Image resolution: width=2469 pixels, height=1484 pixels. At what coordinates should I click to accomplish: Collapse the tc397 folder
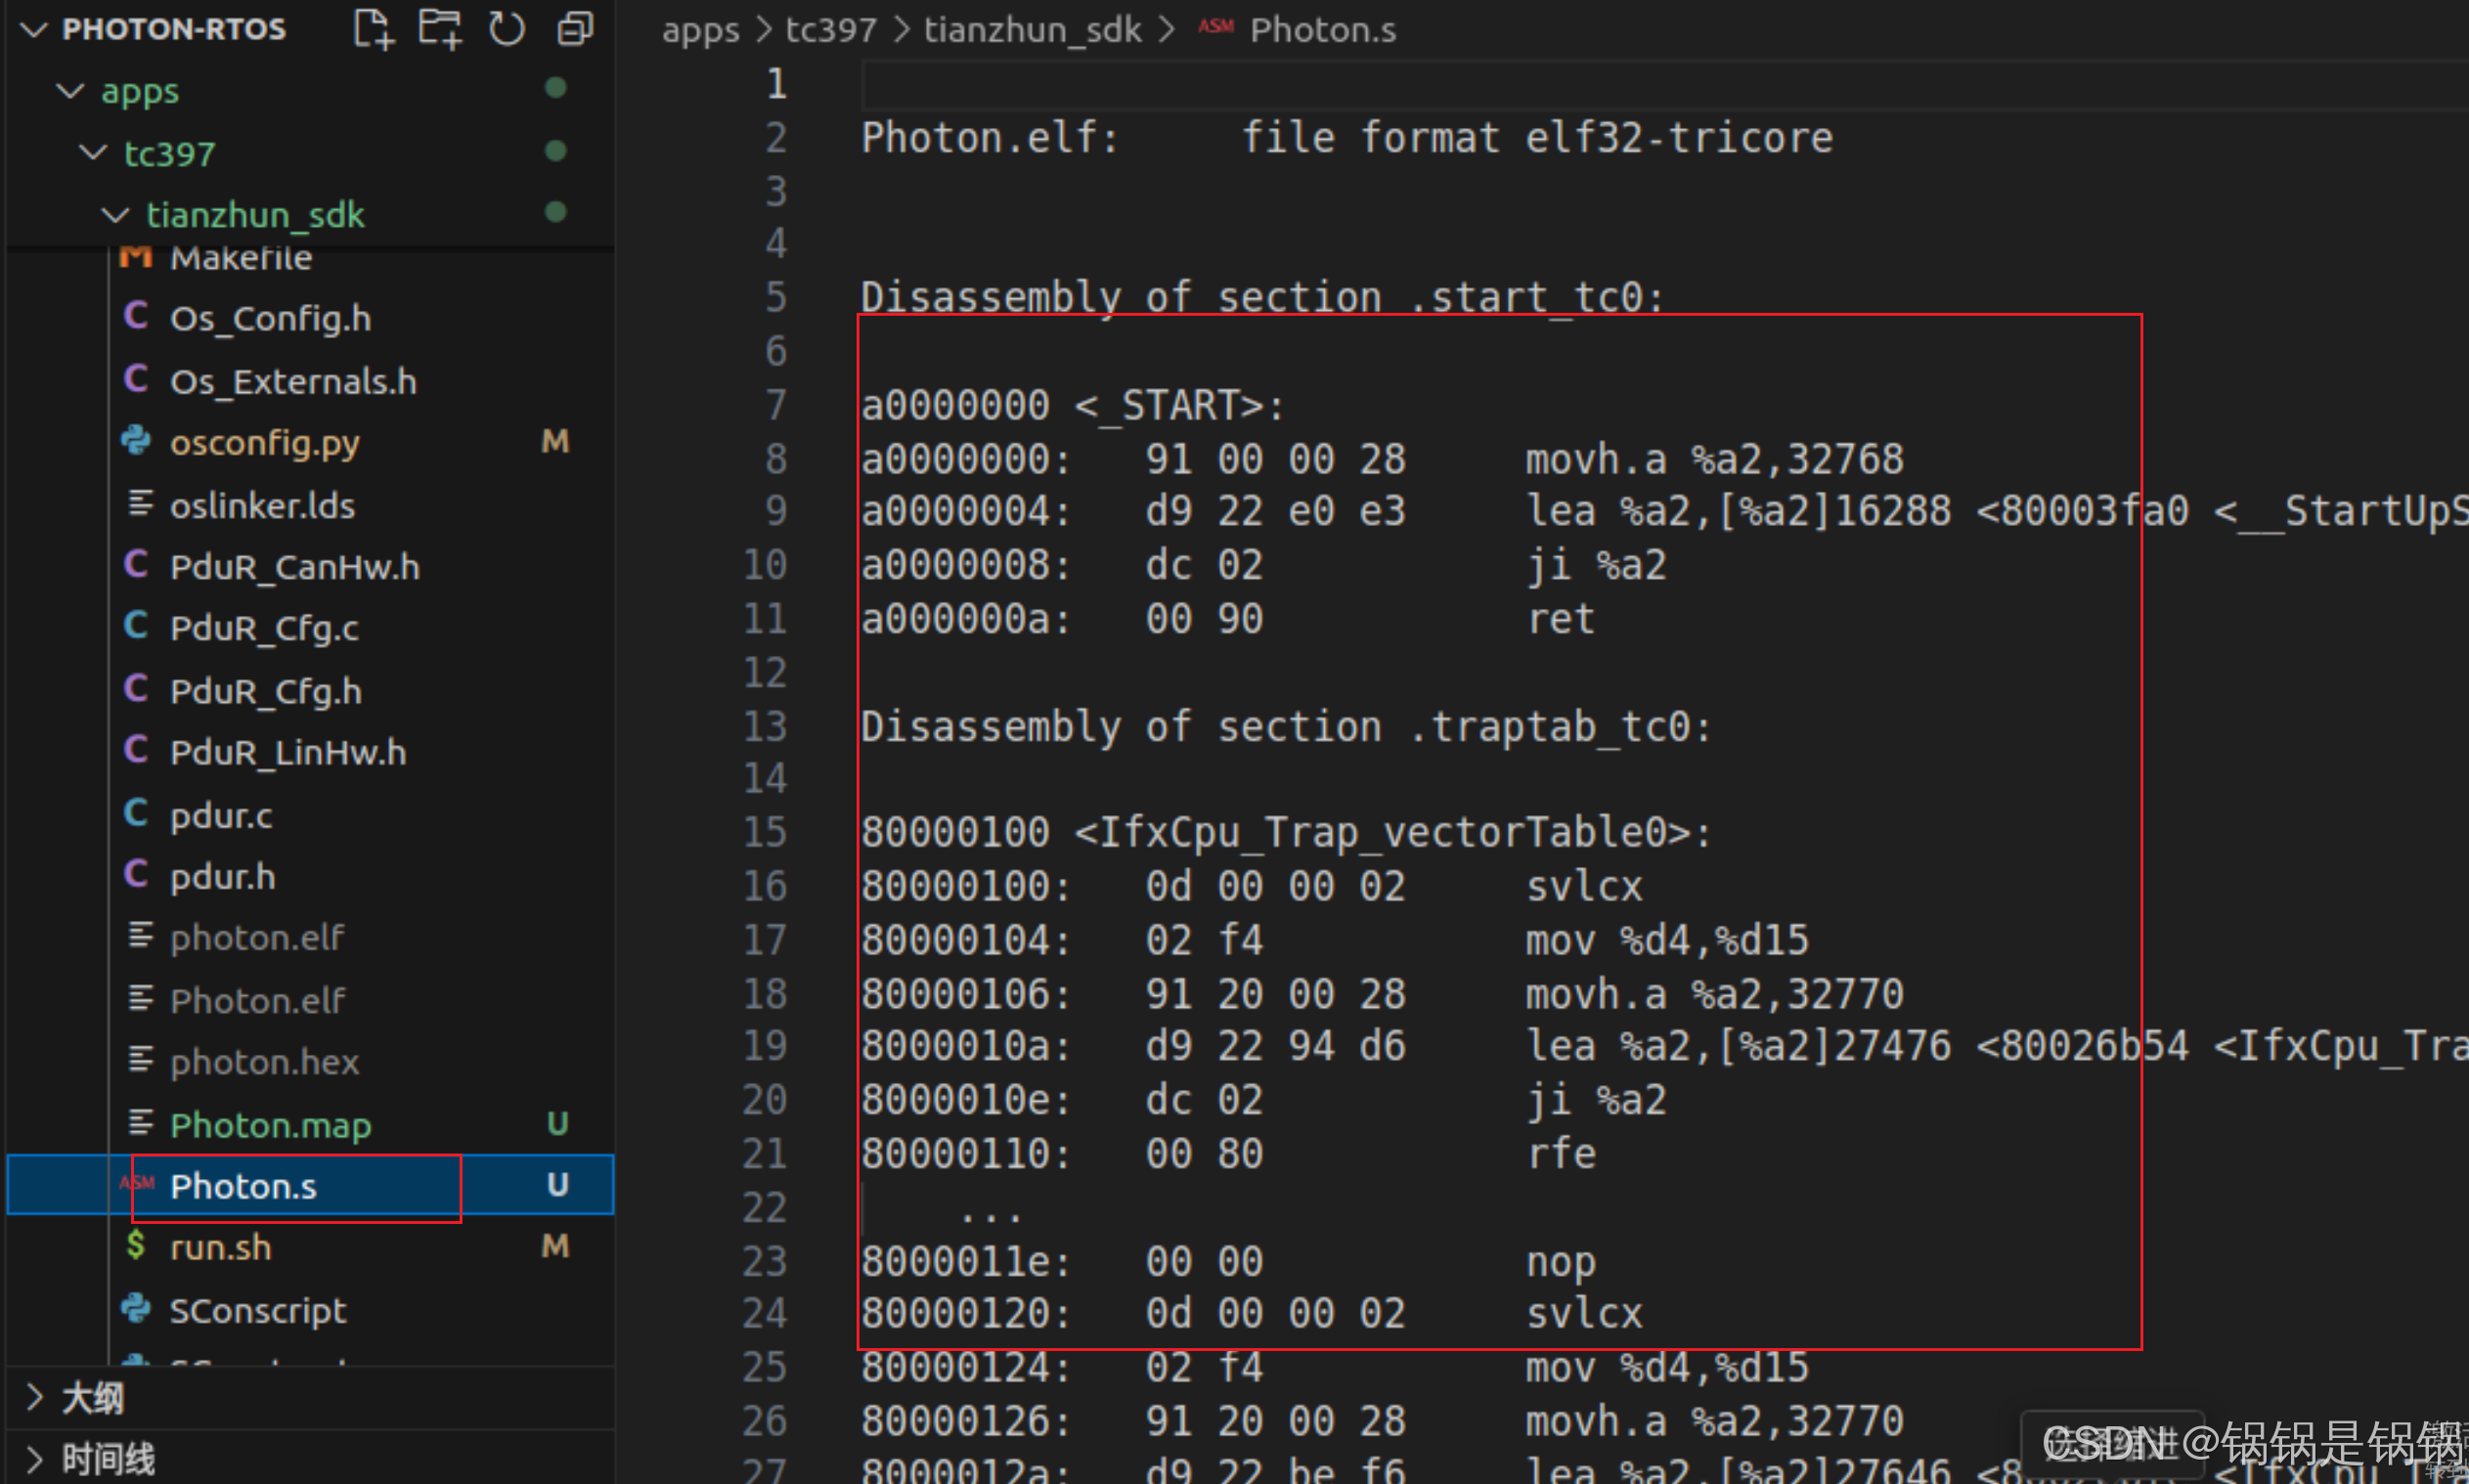(x=93, y=153)
